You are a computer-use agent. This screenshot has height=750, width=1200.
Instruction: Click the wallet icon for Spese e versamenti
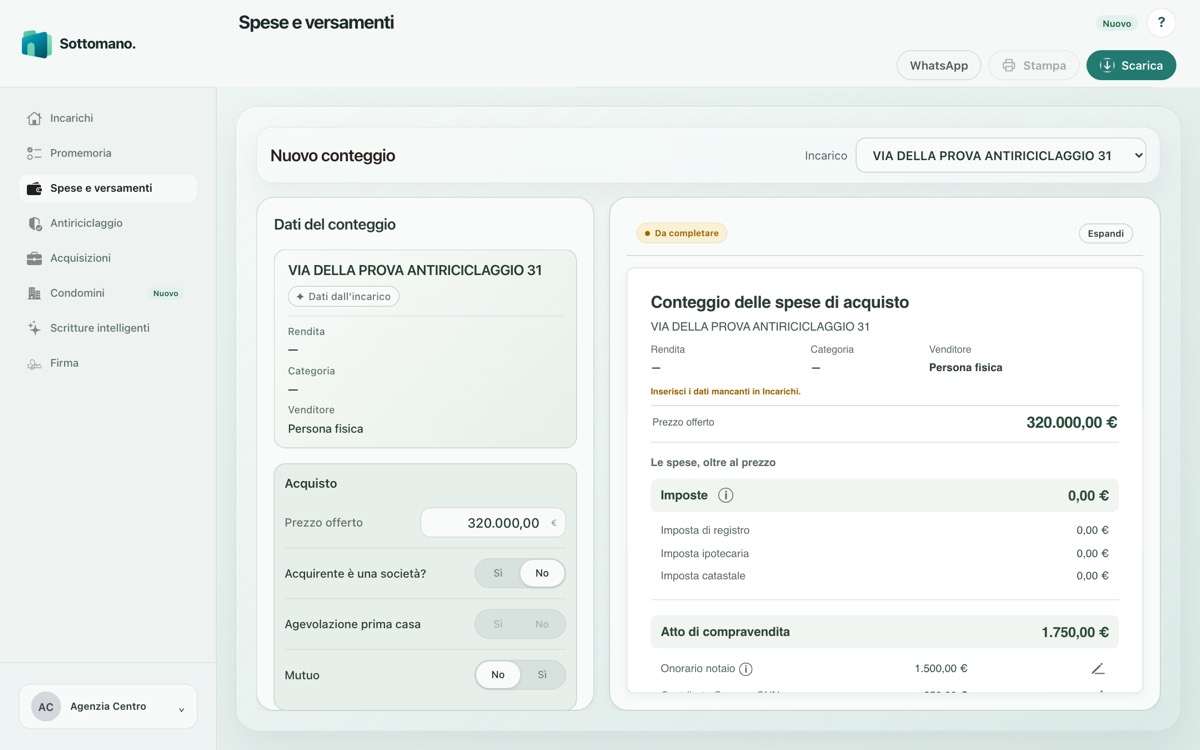[34, 188]
